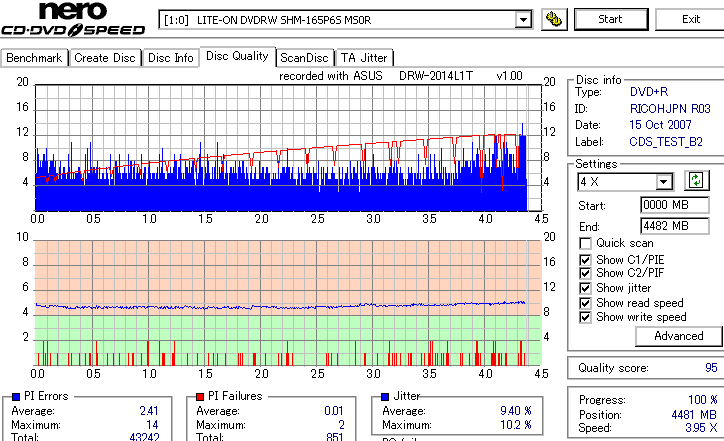Switch to the Benchmark tab
The width and height of the screenshot is (724, 441).
tap(34, 58)
